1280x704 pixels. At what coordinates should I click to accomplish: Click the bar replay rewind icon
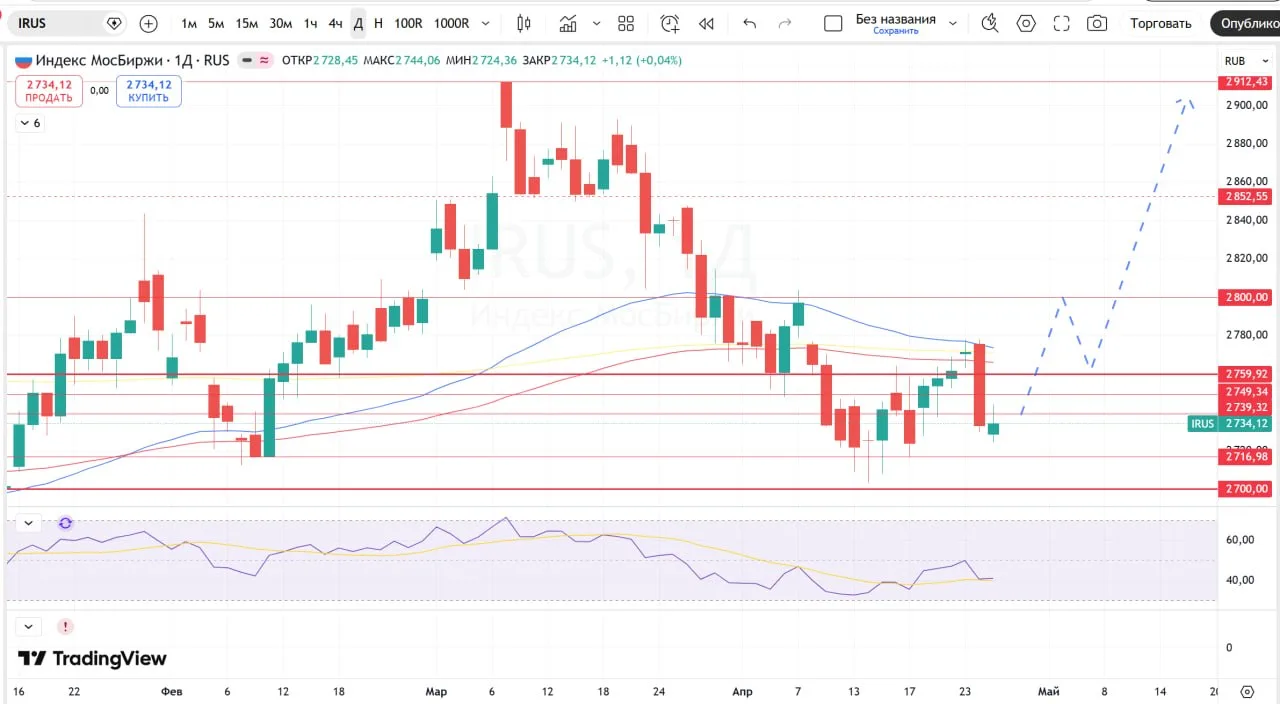click(706, 23)
